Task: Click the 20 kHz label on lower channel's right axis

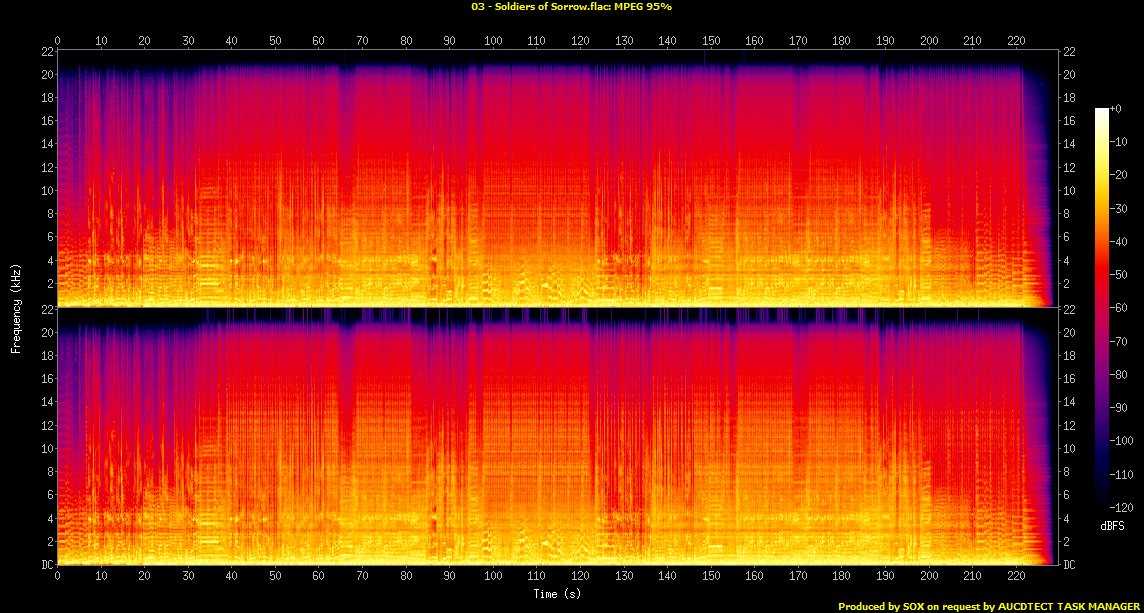Action: coord(1067,333)
